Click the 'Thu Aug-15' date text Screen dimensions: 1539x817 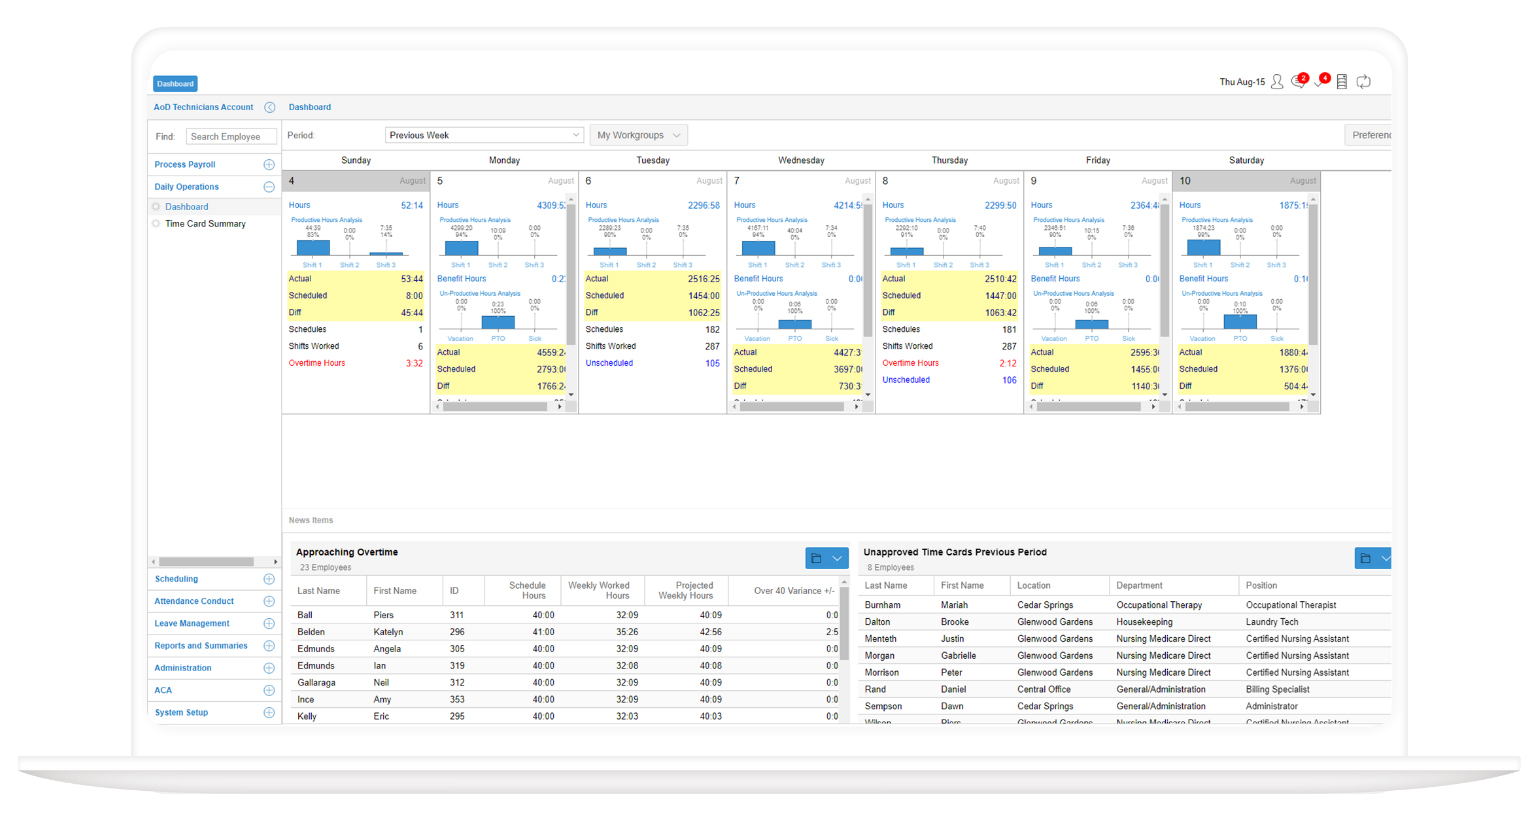pyautogui.click(x=1242, y=83)
